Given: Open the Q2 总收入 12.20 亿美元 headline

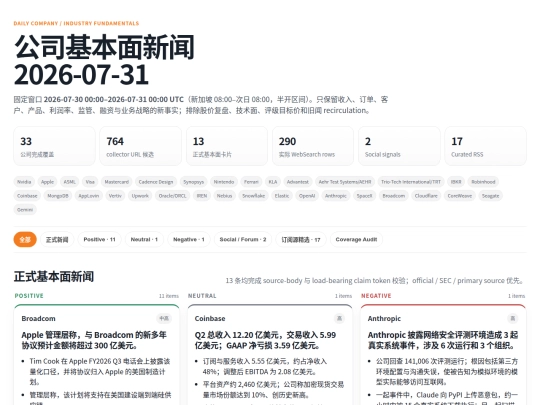Looking at the screenshot, I should coord(265,340).
